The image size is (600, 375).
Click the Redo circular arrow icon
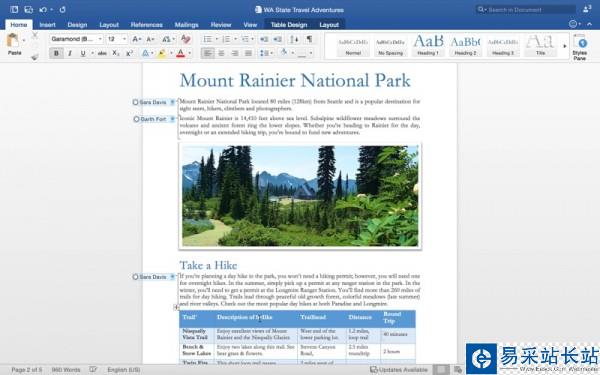pos(62,9)
